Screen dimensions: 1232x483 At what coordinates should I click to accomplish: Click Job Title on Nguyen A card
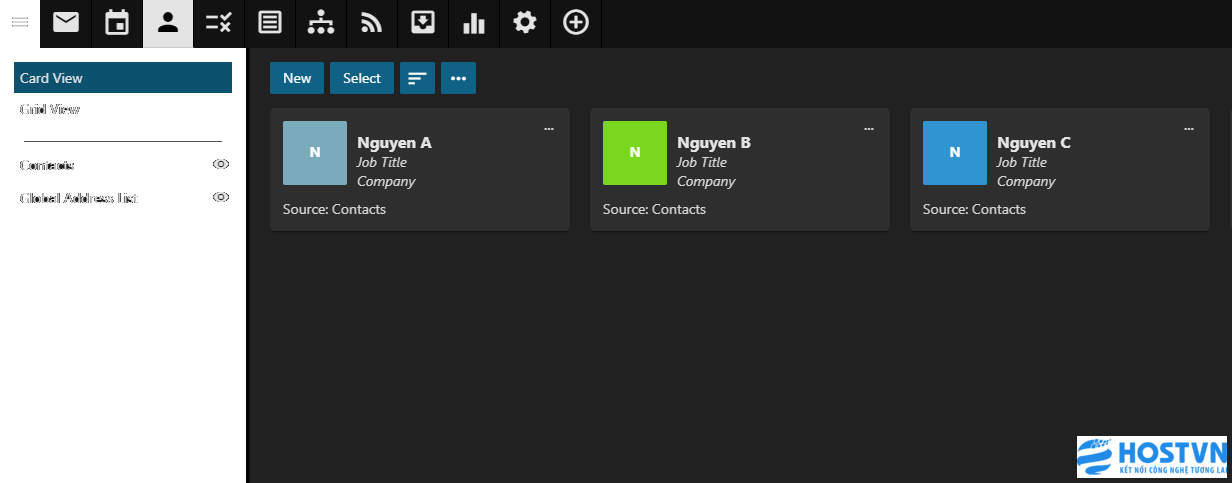coord(382,162)
